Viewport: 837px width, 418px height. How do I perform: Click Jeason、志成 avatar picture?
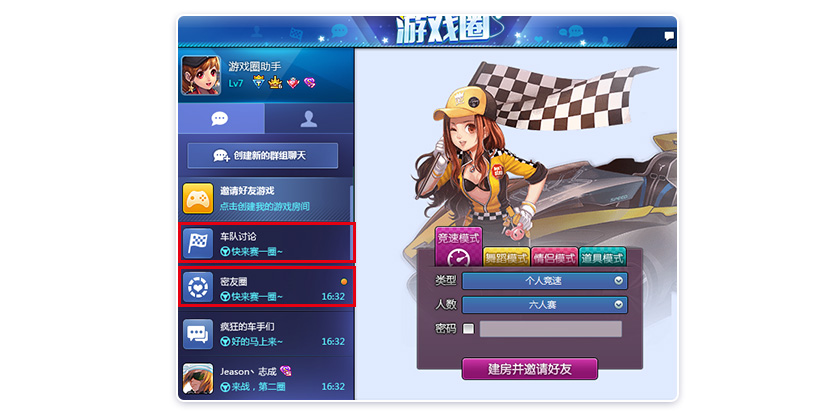click(198, 378)
